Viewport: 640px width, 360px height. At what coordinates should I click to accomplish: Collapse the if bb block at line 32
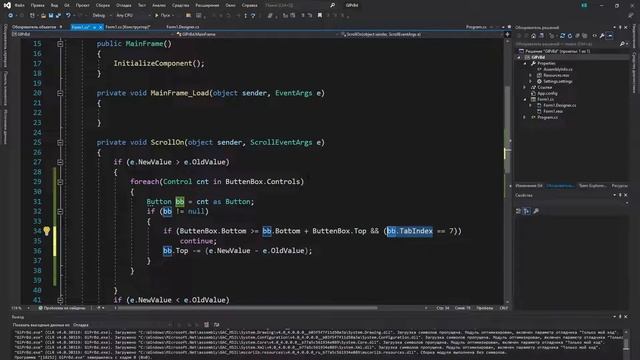pyautogui.click(x=60, y=211)
